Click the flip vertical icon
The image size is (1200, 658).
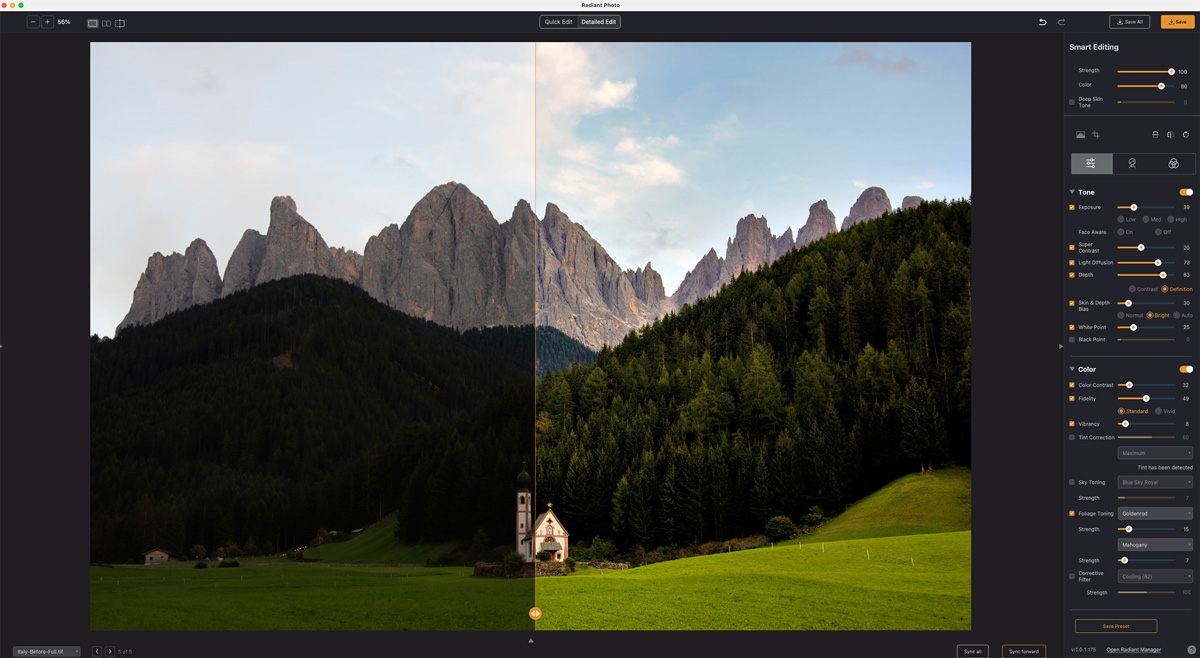click(1155, 135)
